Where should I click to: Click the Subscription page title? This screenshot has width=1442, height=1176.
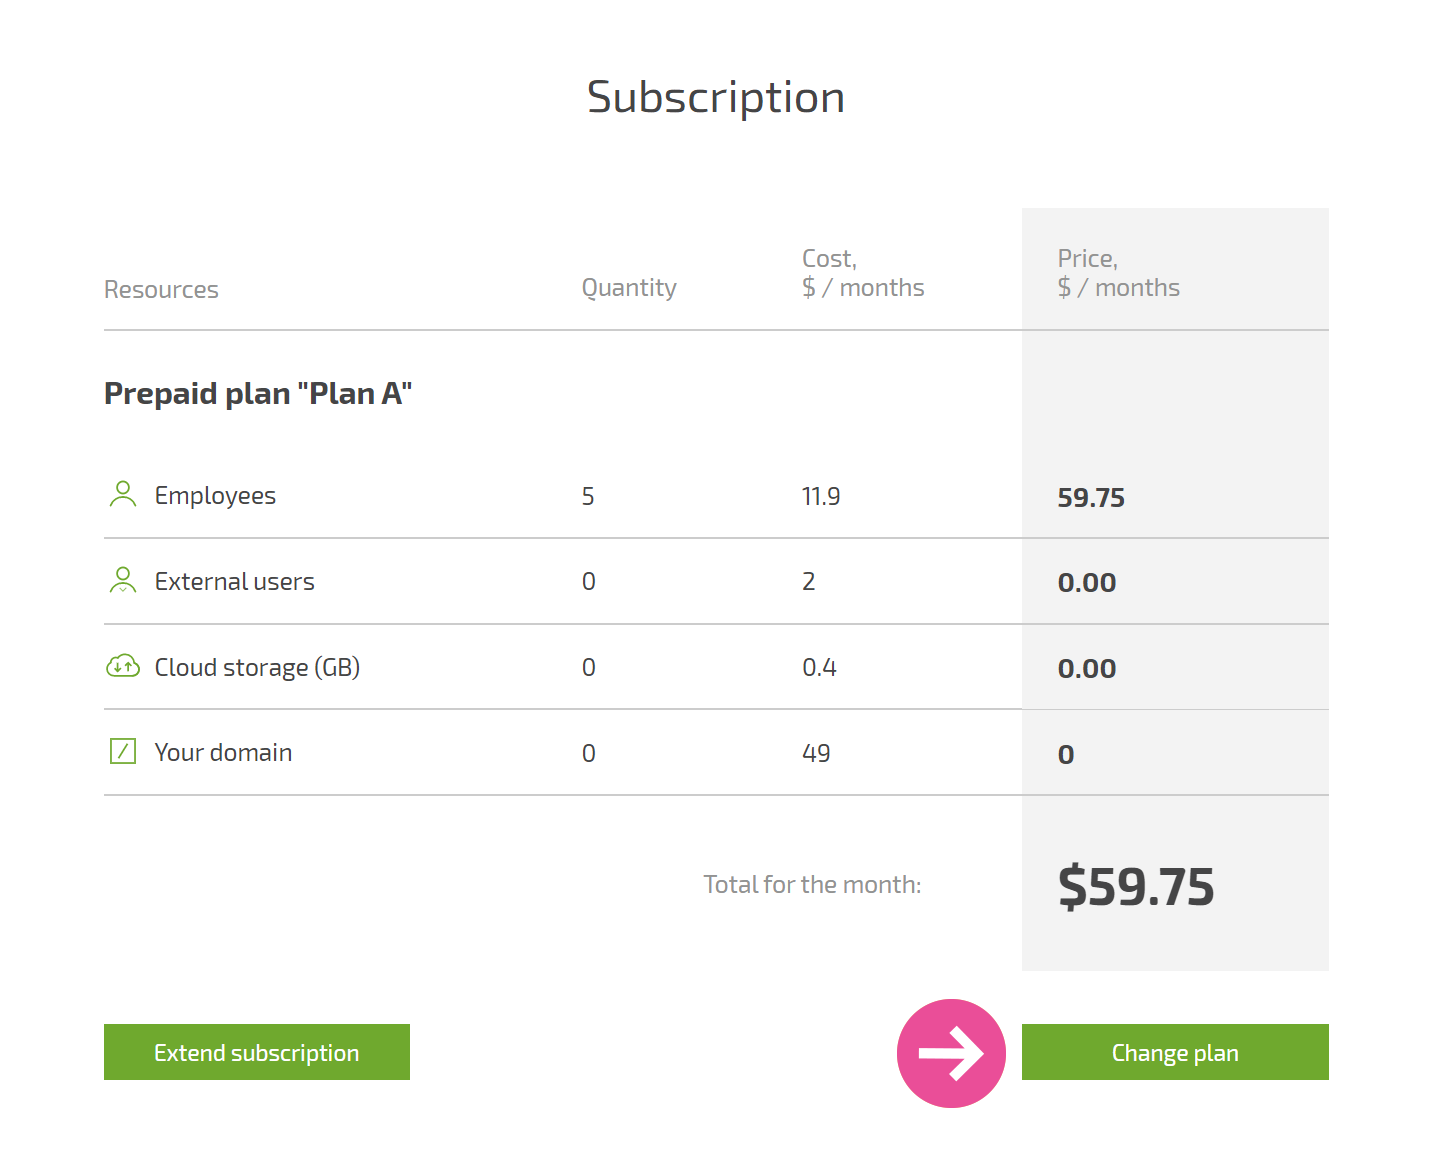pyautogui.click(x=716, y=98)
